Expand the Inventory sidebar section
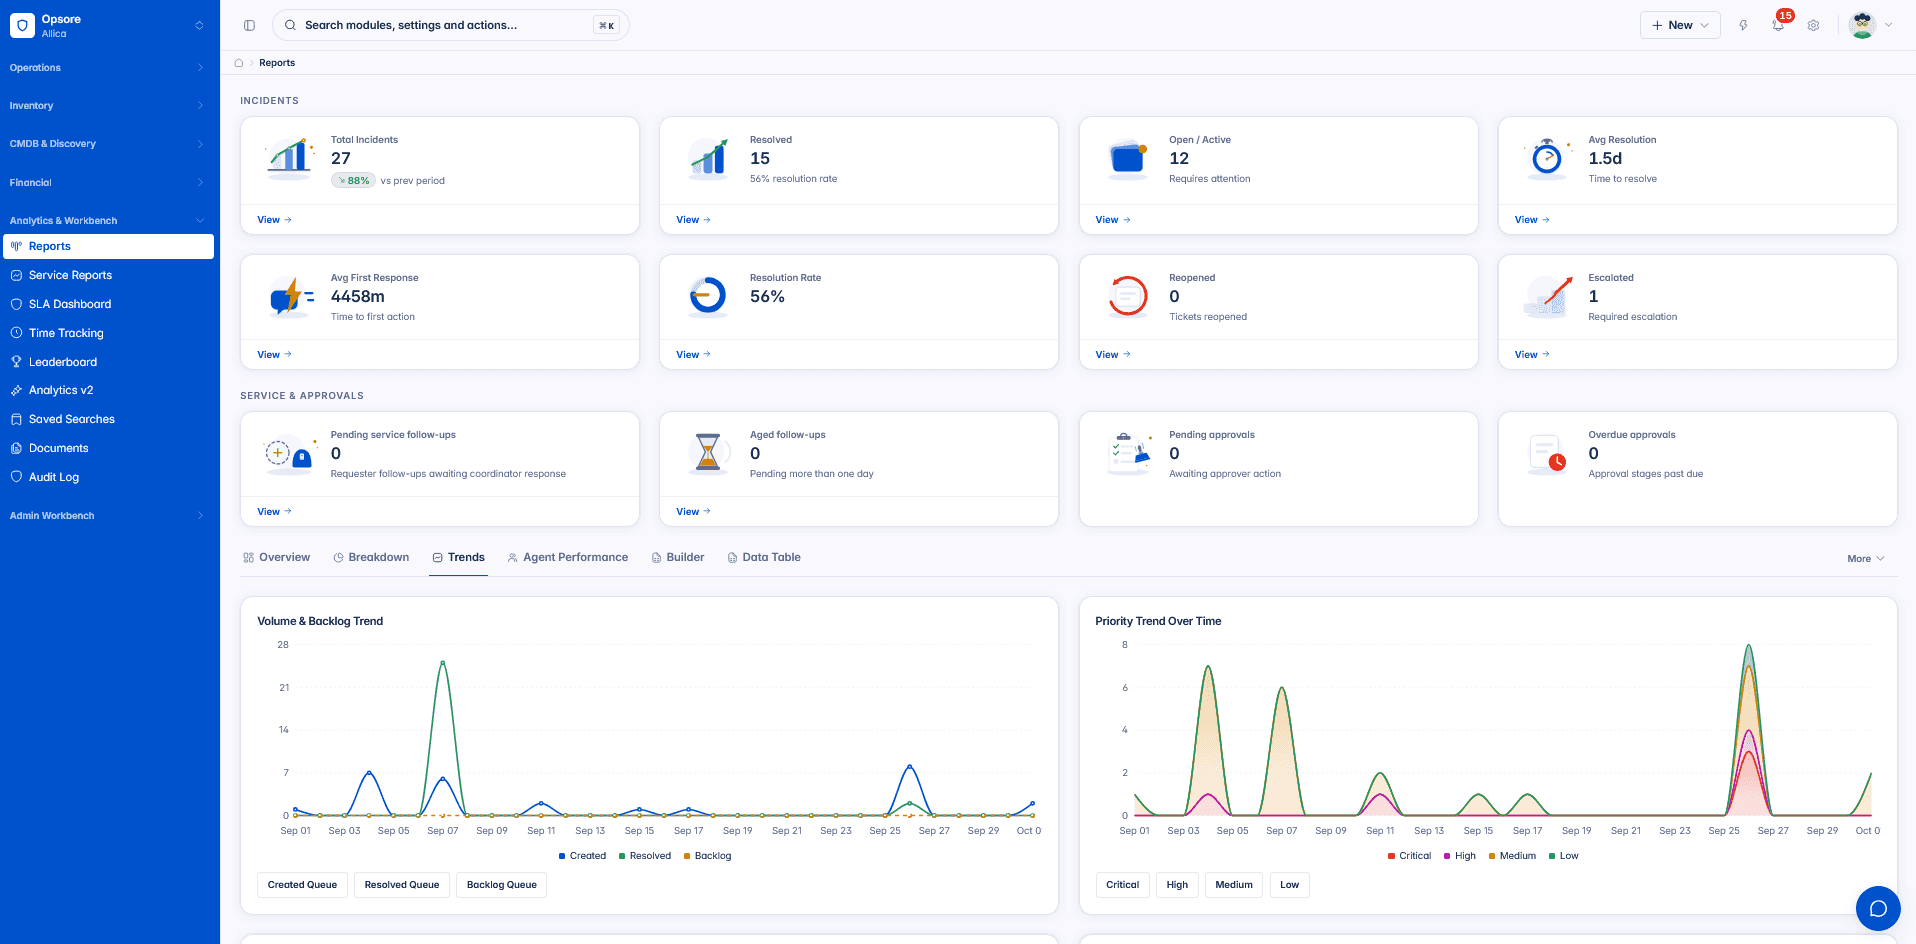The width and height of the screenshot is (1916, 944). pyautogui.click(x=109, y=106)
